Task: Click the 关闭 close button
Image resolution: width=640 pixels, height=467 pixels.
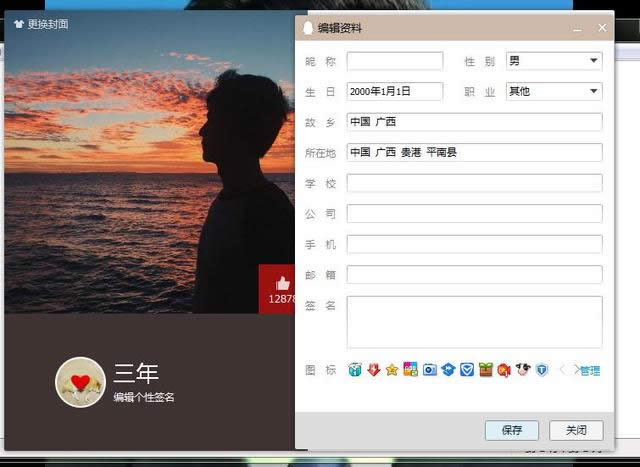Action: (576, 430)
